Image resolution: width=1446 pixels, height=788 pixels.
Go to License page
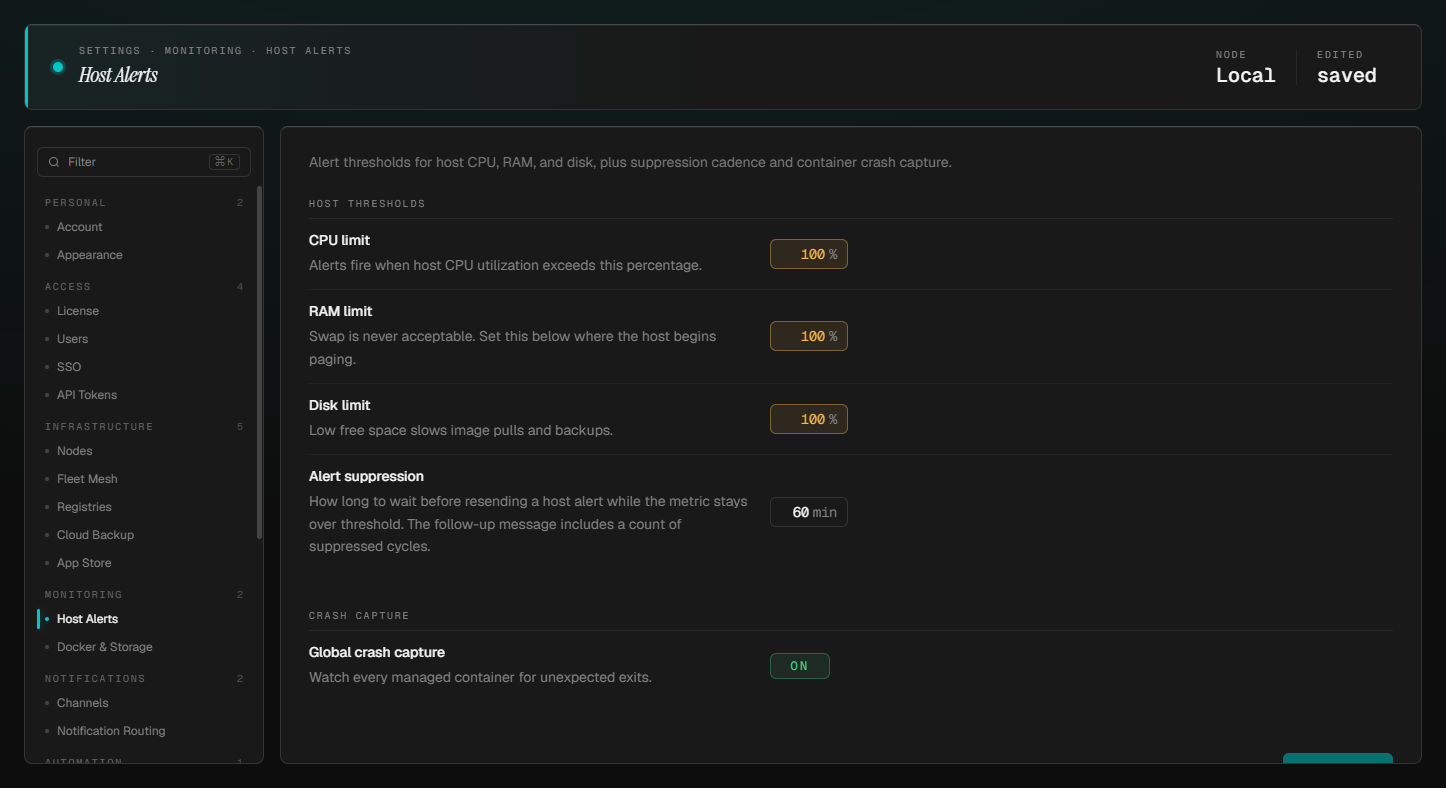(77, 311)
